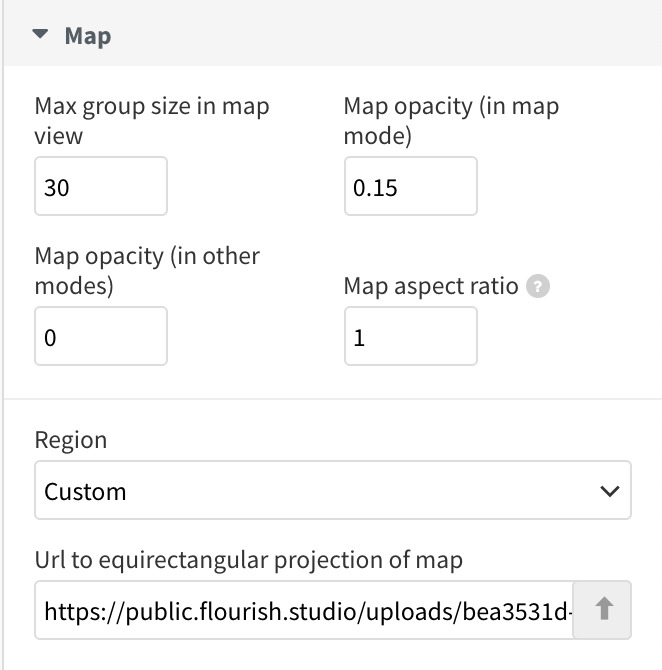This screenshot has width=662, height=670.
Task: Click the 'Max group size in map view' label
Action: click(152, 121)
